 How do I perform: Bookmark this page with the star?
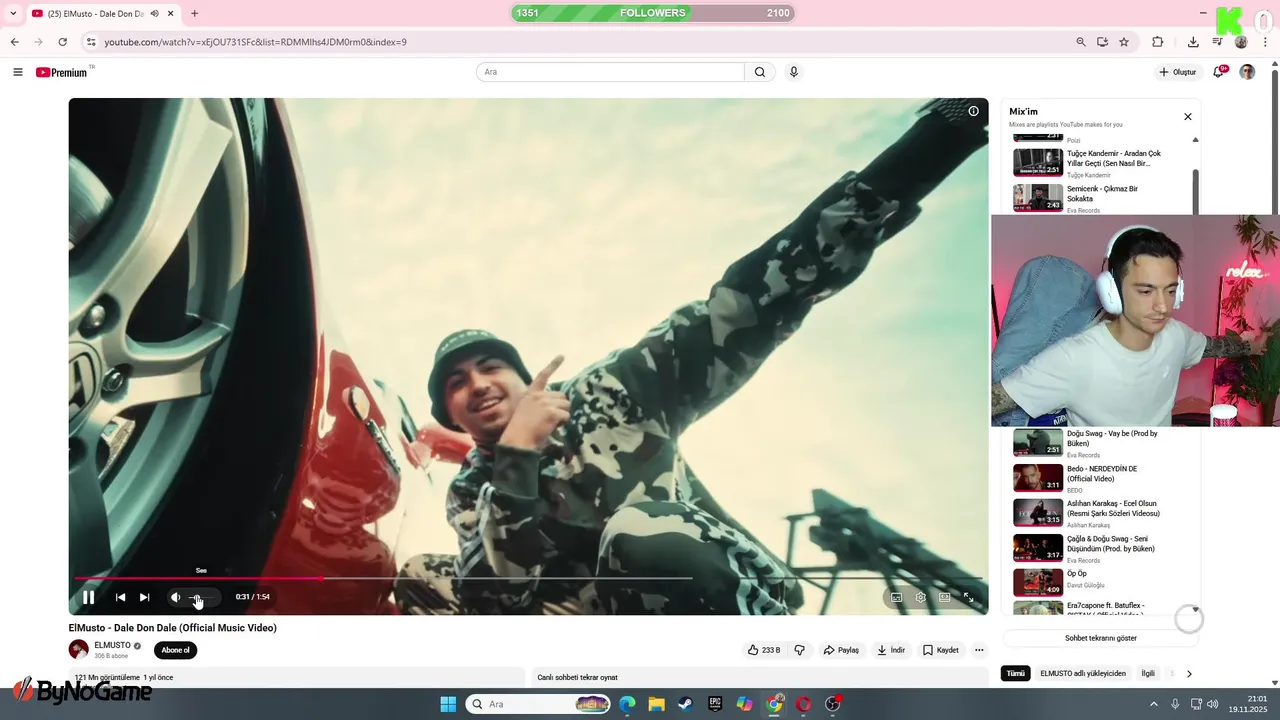point(1124,42)
